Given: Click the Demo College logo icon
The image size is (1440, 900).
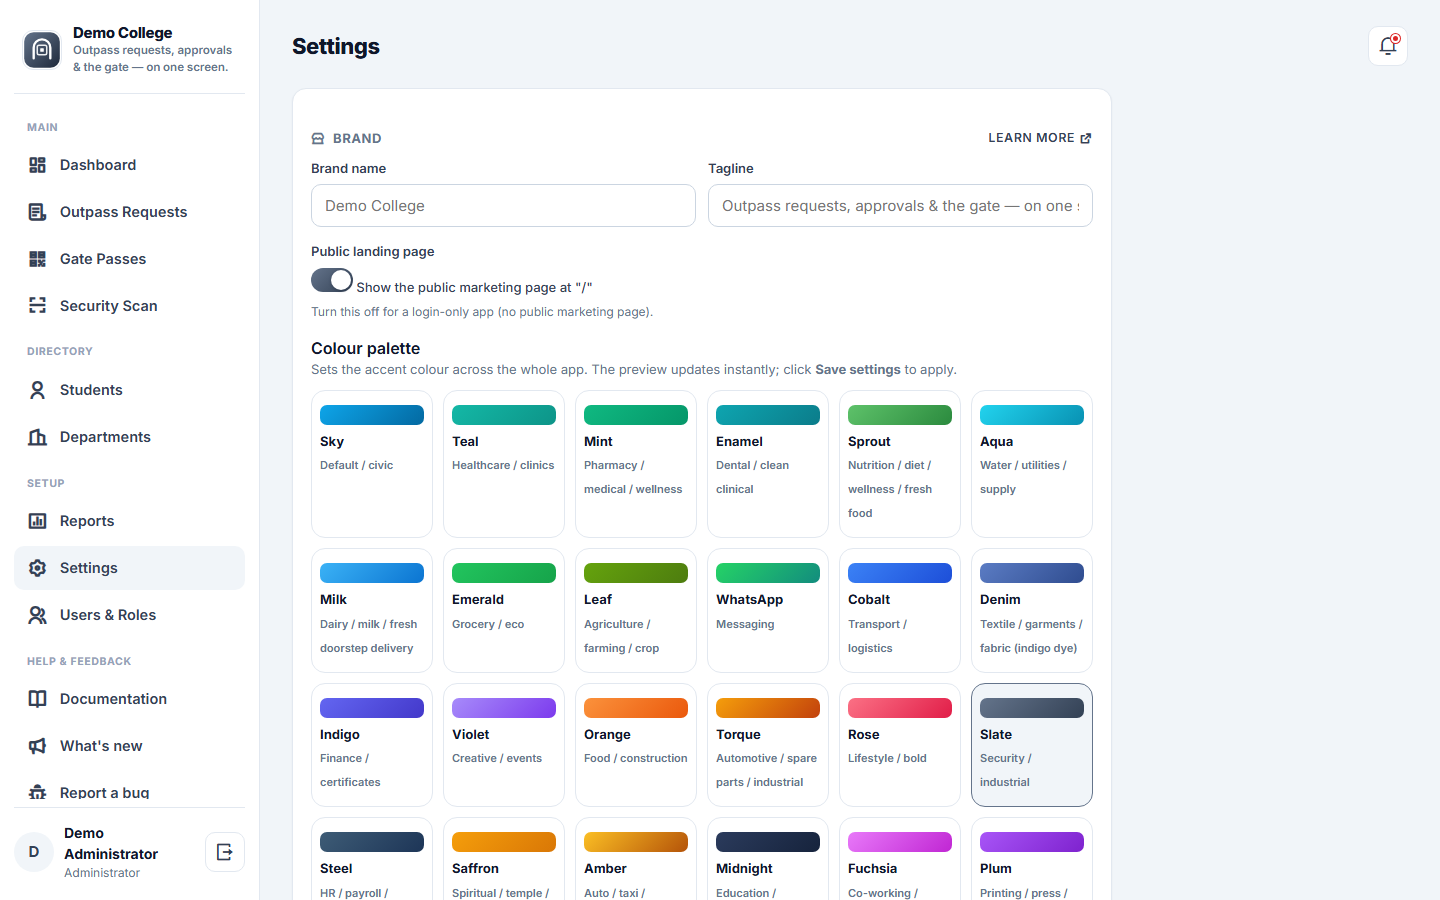Looking at the screenshot, I should tap(42, 50).
